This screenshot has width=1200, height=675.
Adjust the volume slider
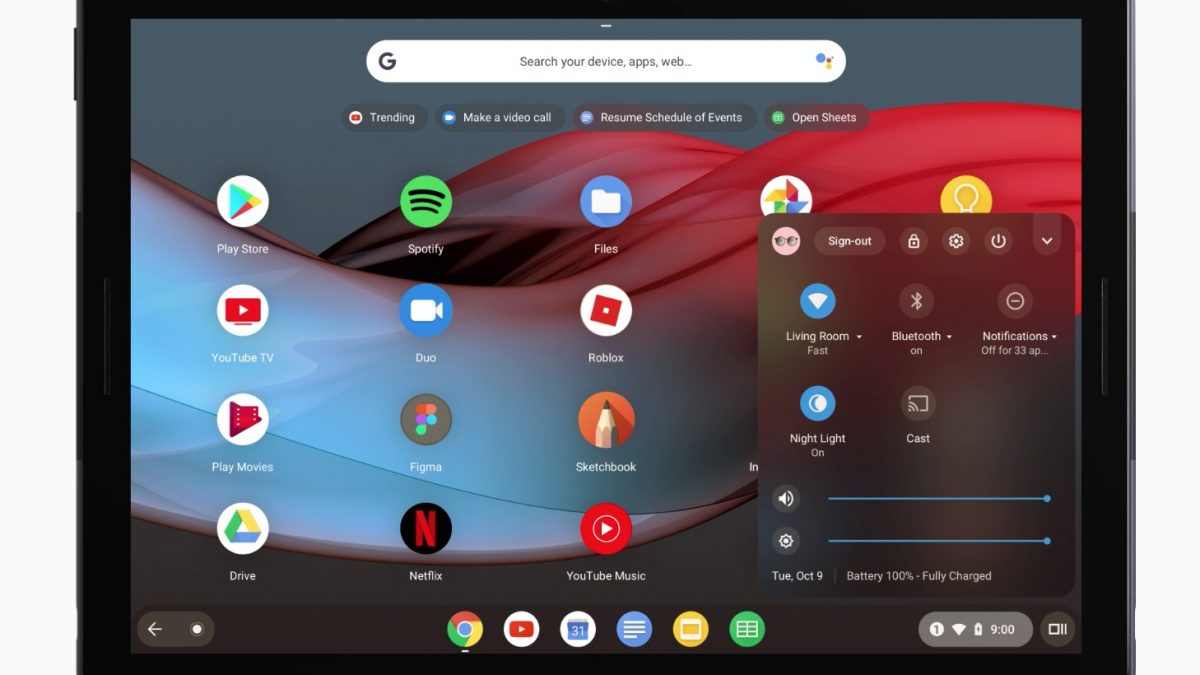(937, 498)
